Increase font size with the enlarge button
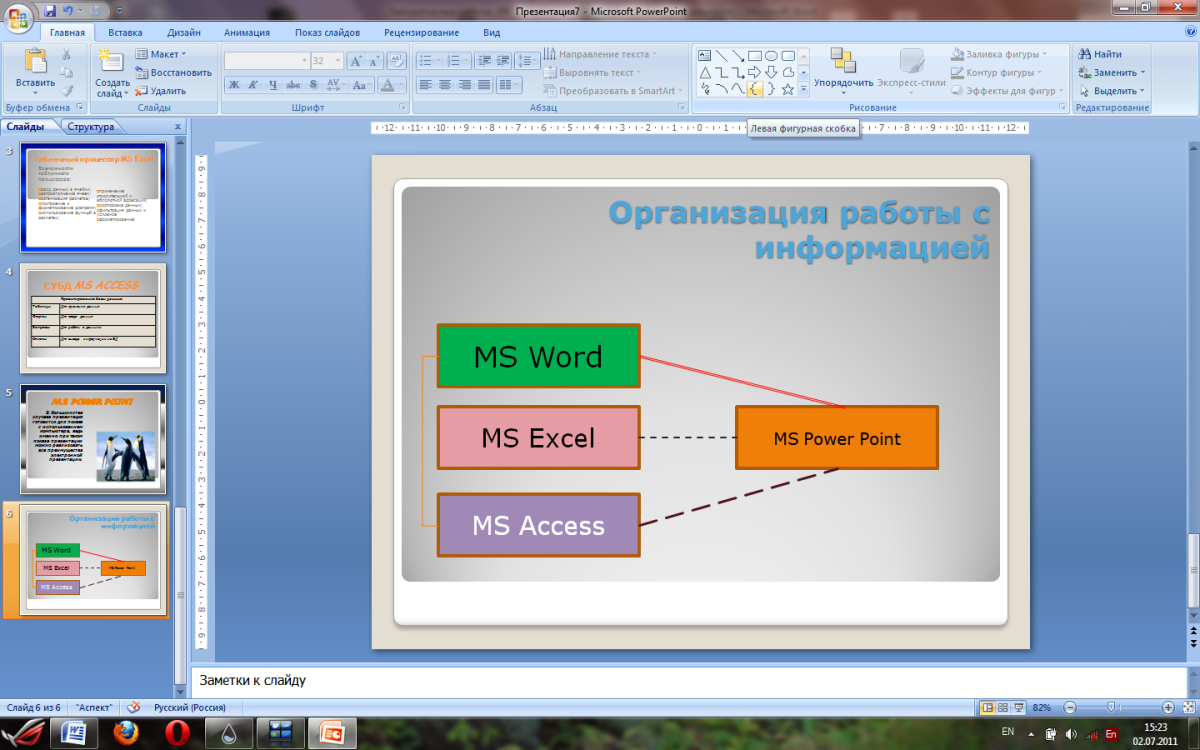Screen dimensions: 1200x750 click(x=354, y=61)
